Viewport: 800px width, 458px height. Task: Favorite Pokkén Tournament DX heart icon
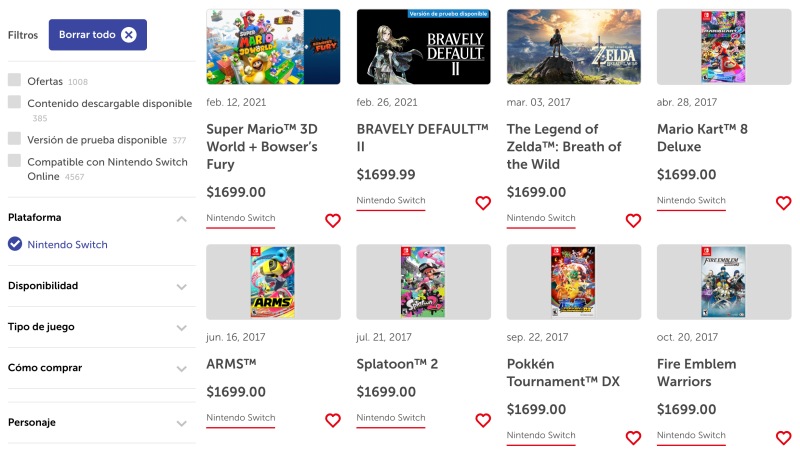[x=633, y=438]
